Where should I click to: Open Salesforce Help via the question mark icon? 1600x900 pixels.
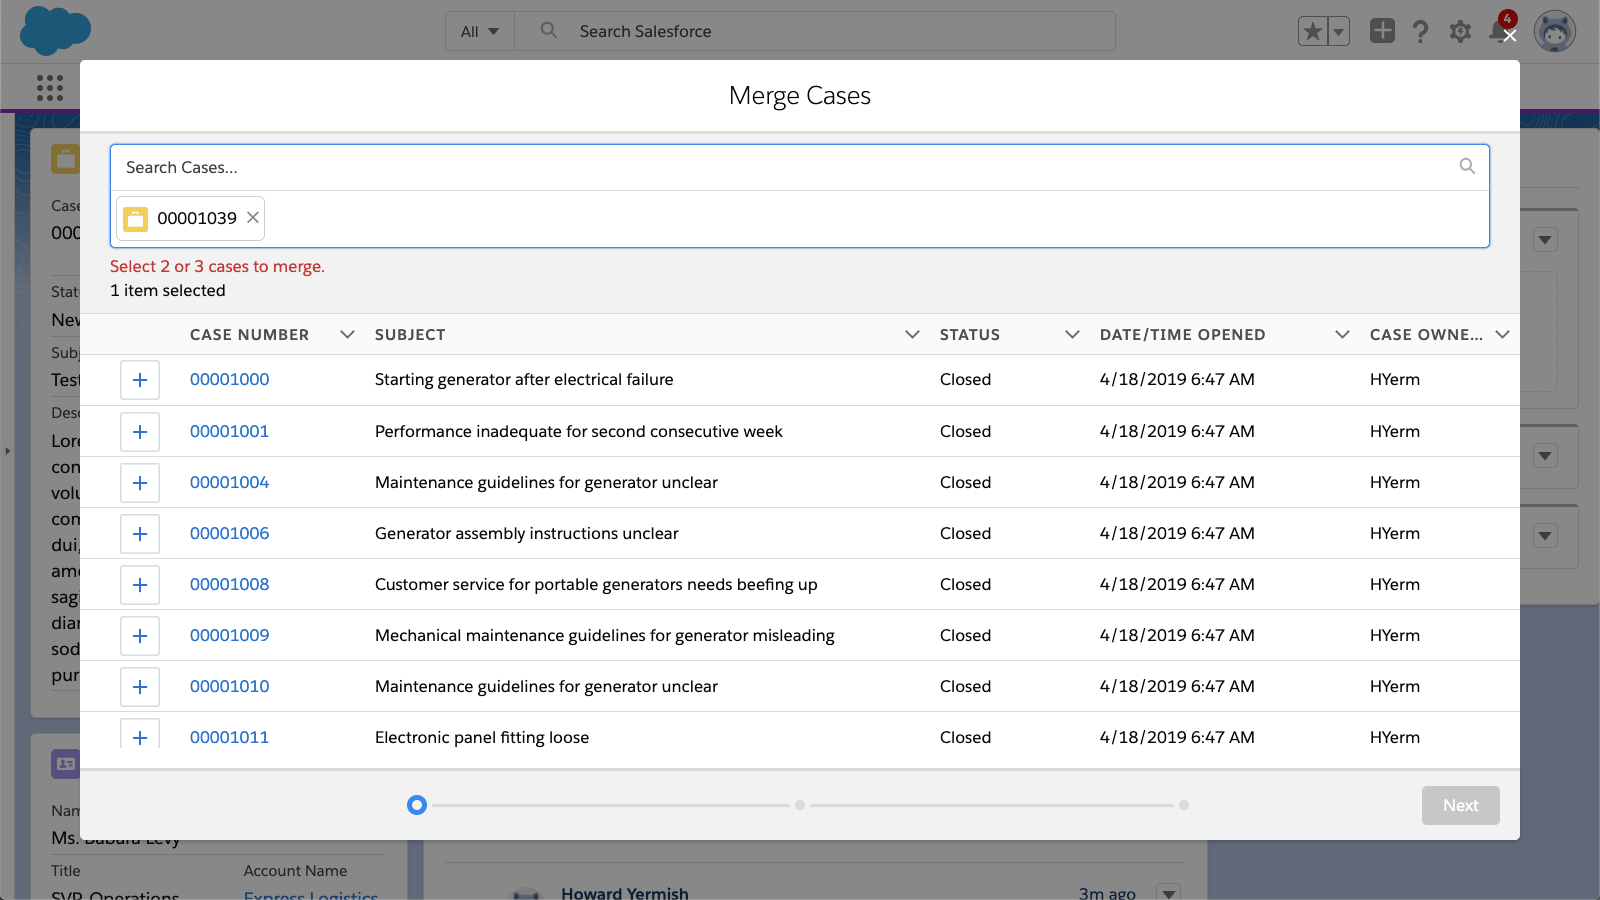[1421, 31]
